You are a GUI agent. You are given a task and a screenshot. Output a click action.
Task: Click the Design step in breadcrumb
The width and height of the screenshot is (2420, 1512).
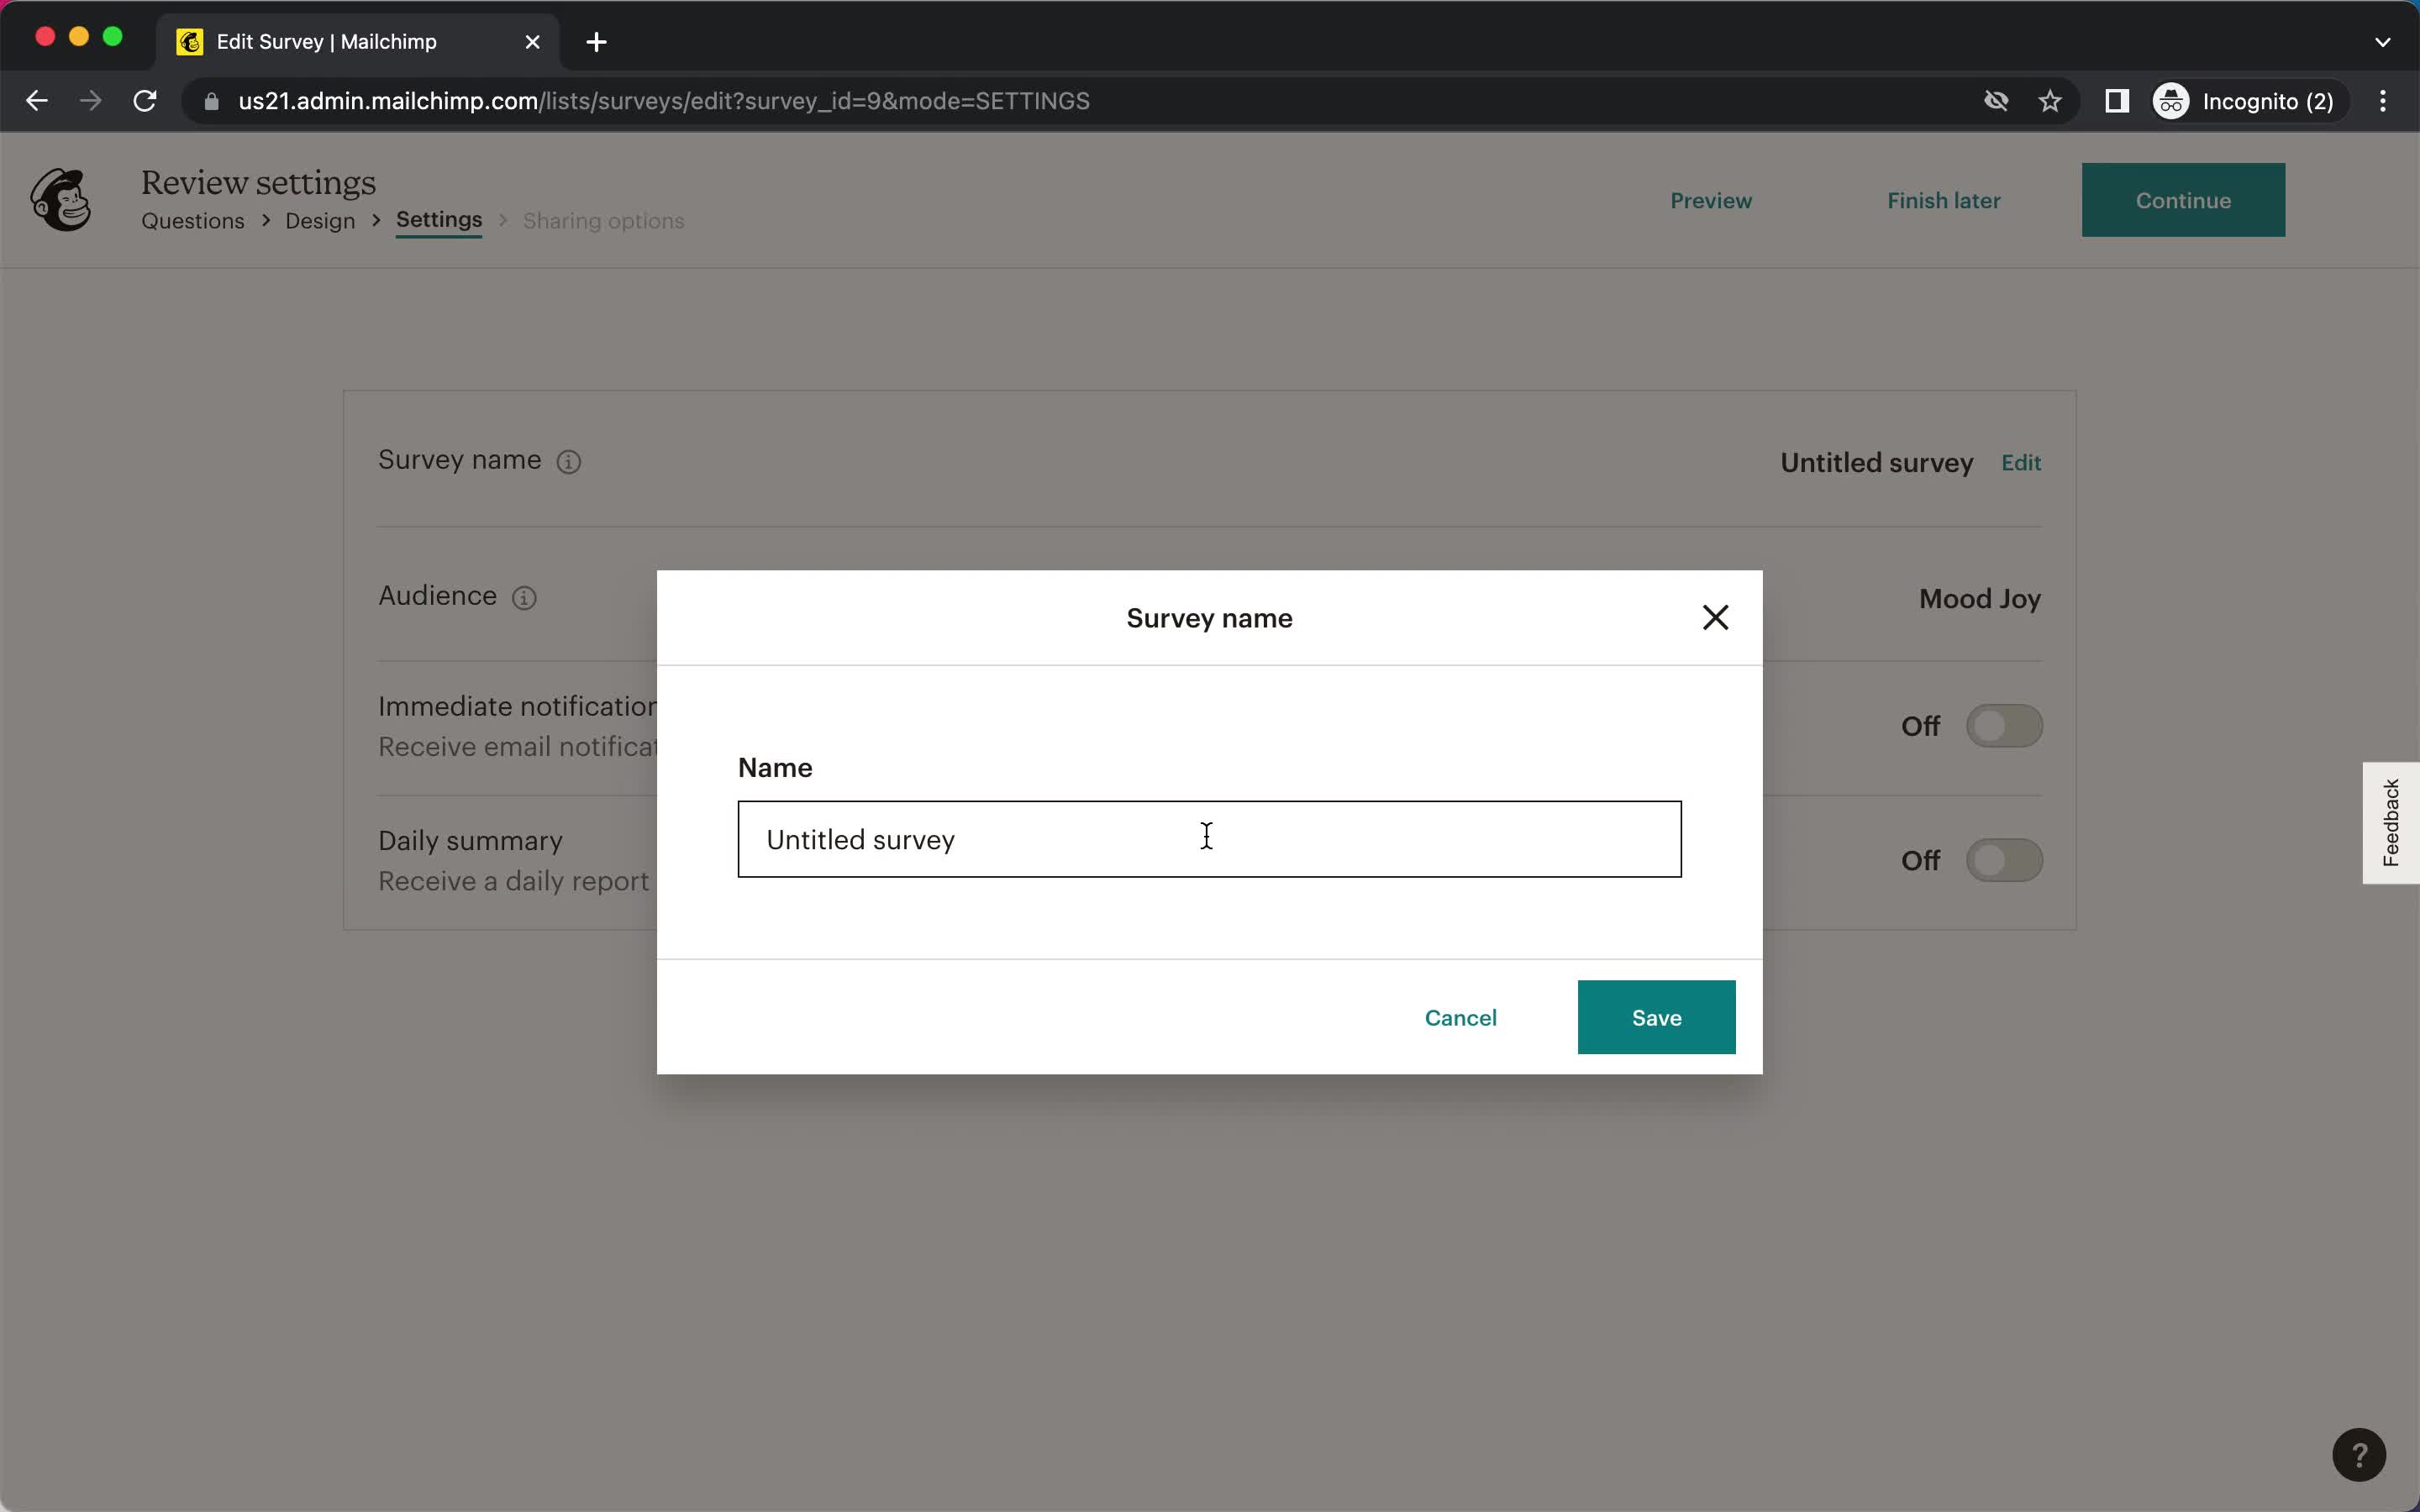[321, 221]
